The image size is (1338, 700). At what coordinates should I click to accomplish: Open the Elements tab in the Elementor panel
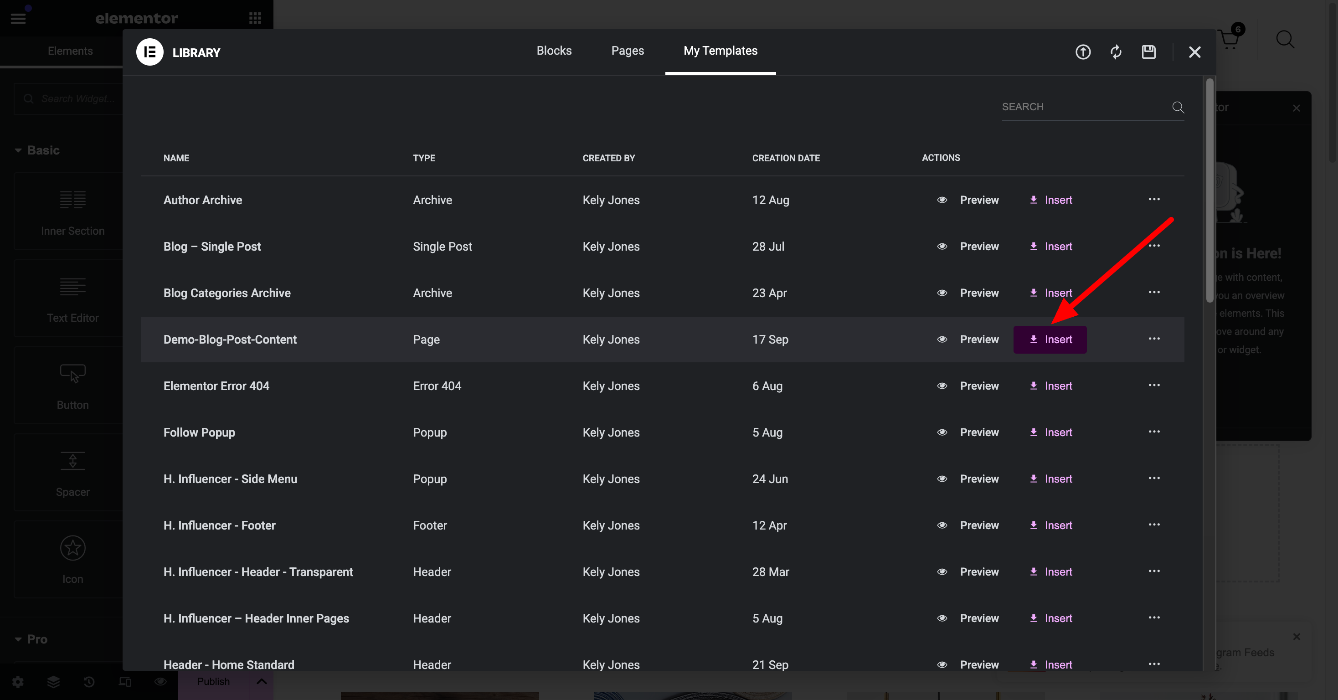click(70, 51)
